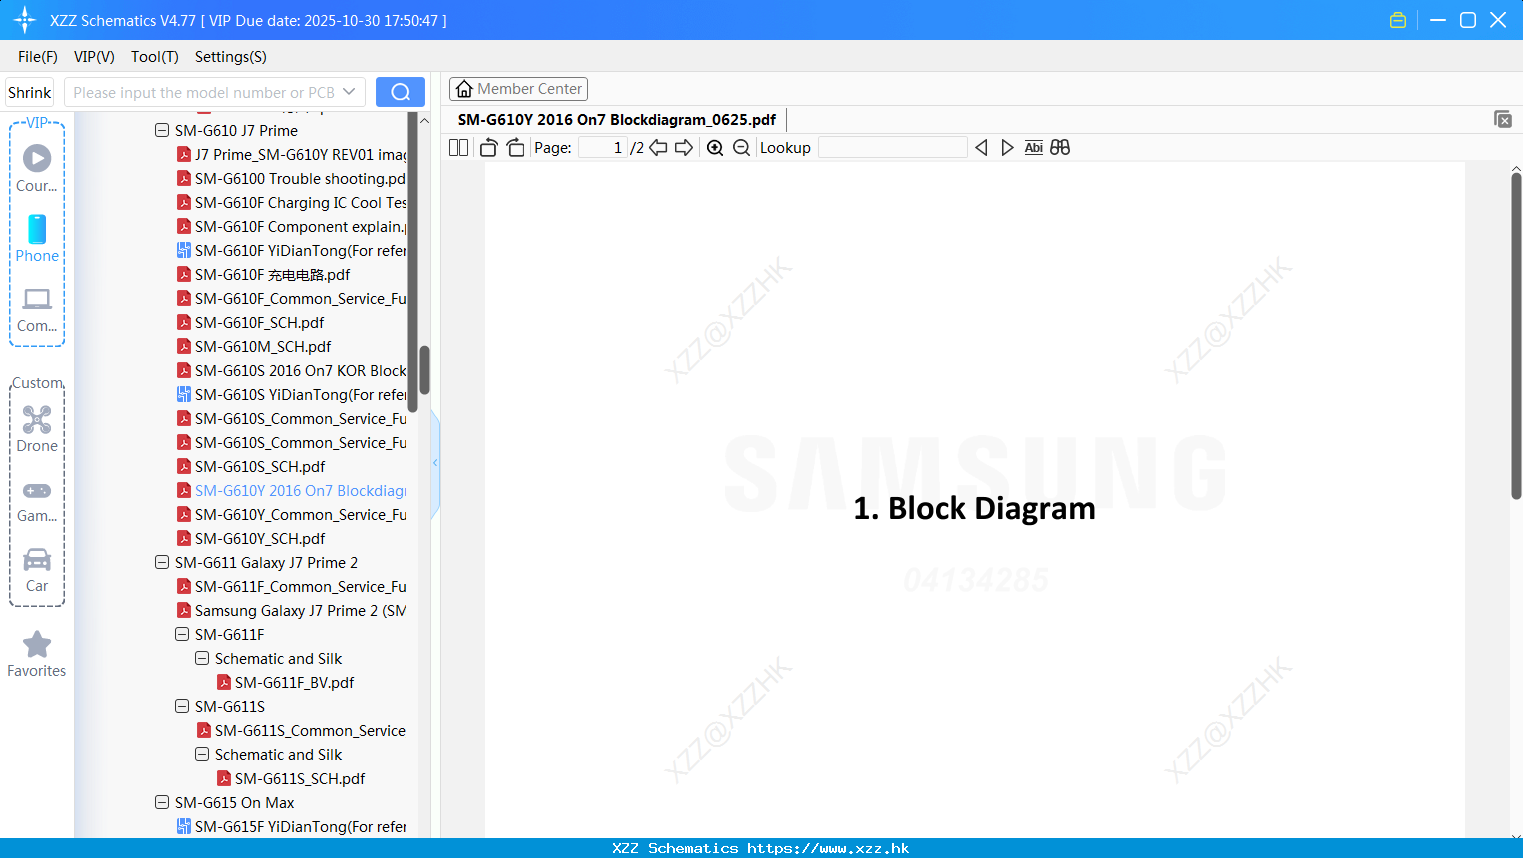Screen dimensions: 1523x858
Task: Click the blue search button
Action: 400,92
